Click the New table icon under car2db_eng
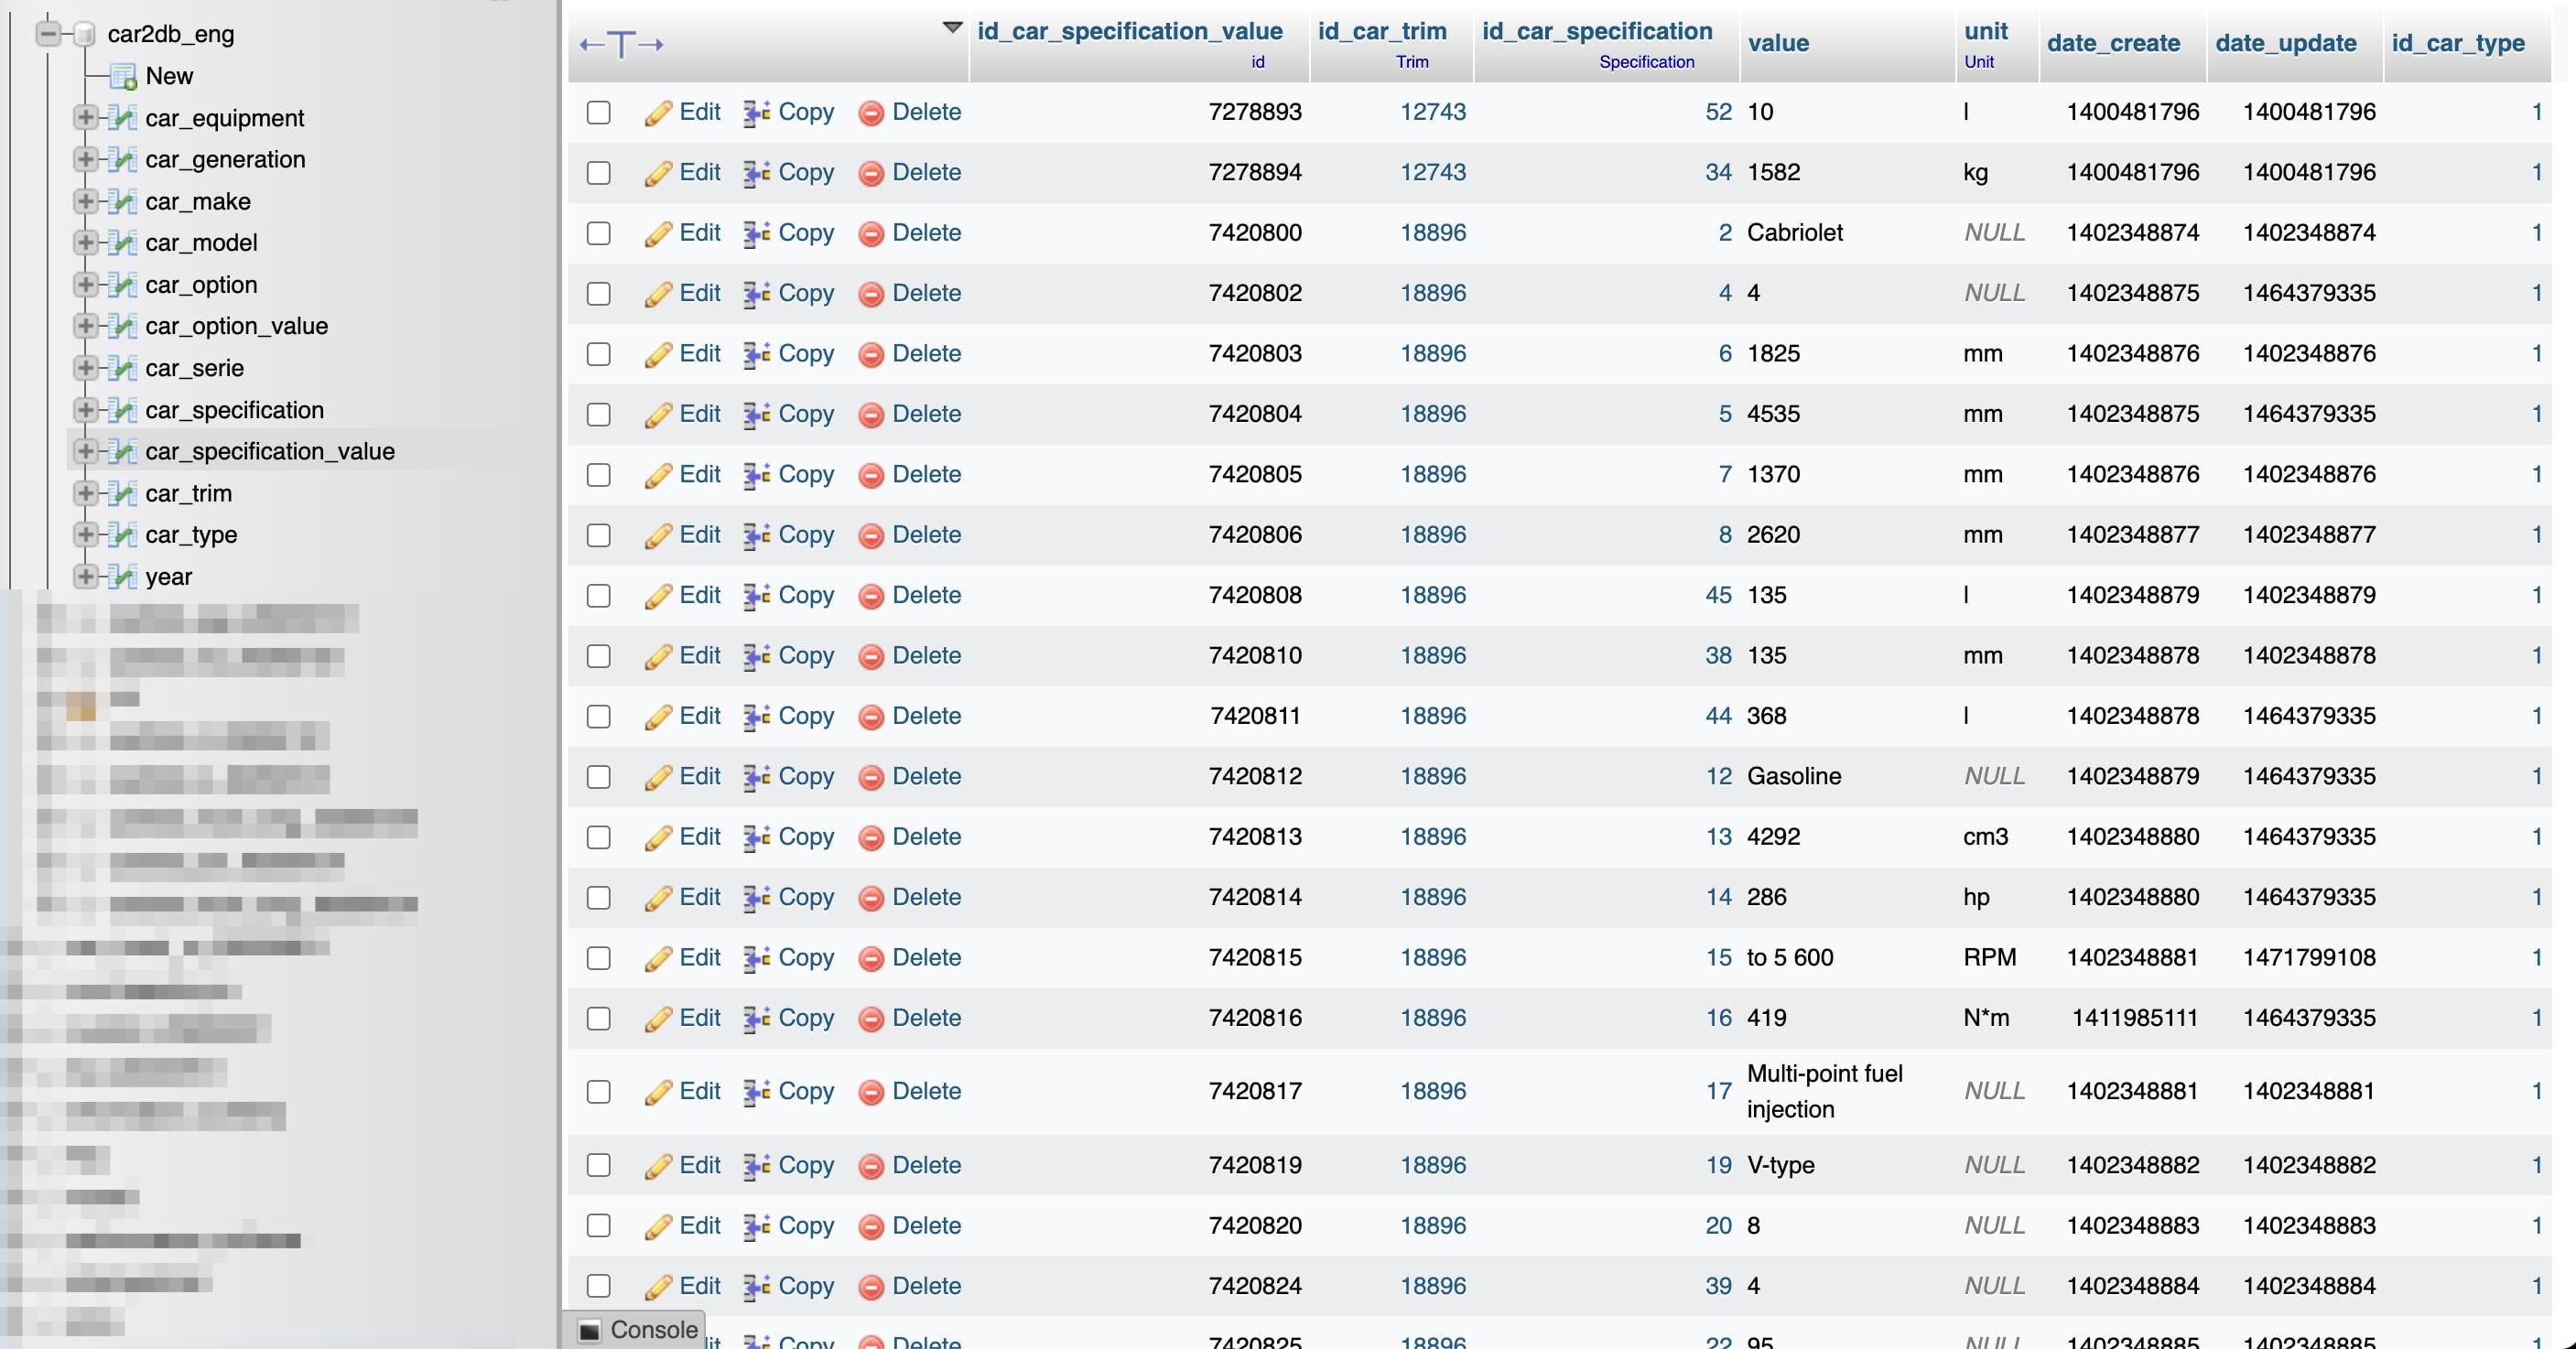Screen dimensions: 2576x1349 (x=123, y=76)
